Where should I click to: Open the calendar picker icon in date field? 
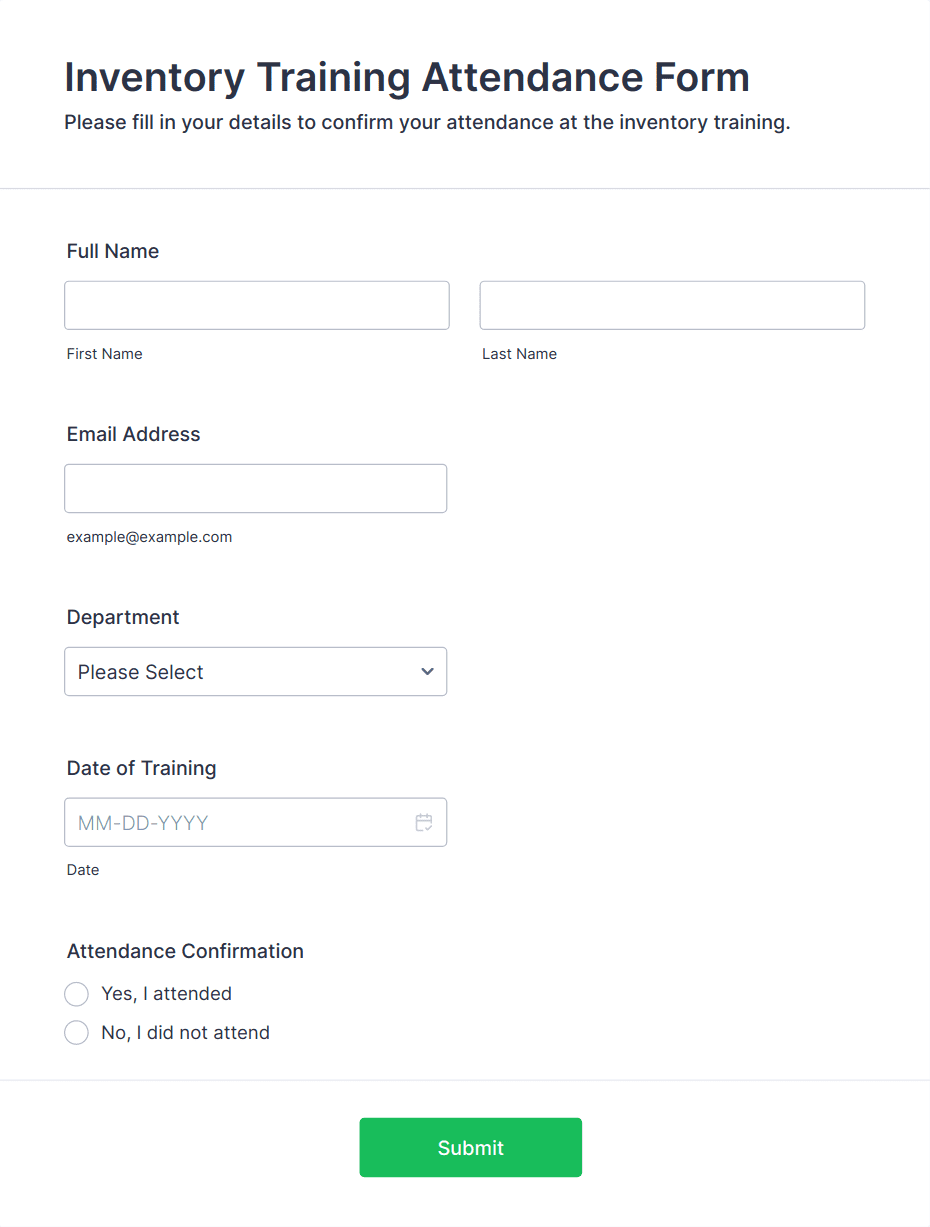coord(424,823)
